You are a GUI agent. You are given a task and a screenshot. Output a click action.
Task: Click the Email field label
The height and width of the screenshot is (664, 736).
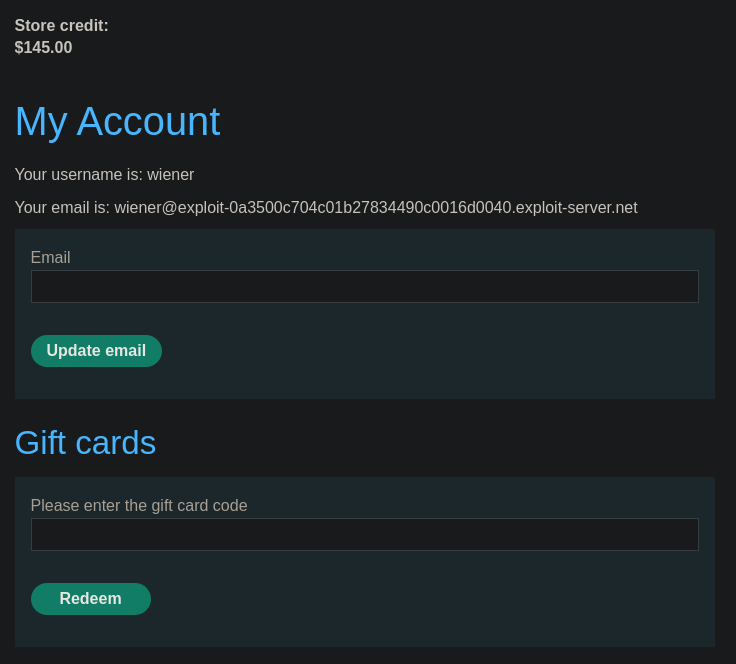(50, 257)
